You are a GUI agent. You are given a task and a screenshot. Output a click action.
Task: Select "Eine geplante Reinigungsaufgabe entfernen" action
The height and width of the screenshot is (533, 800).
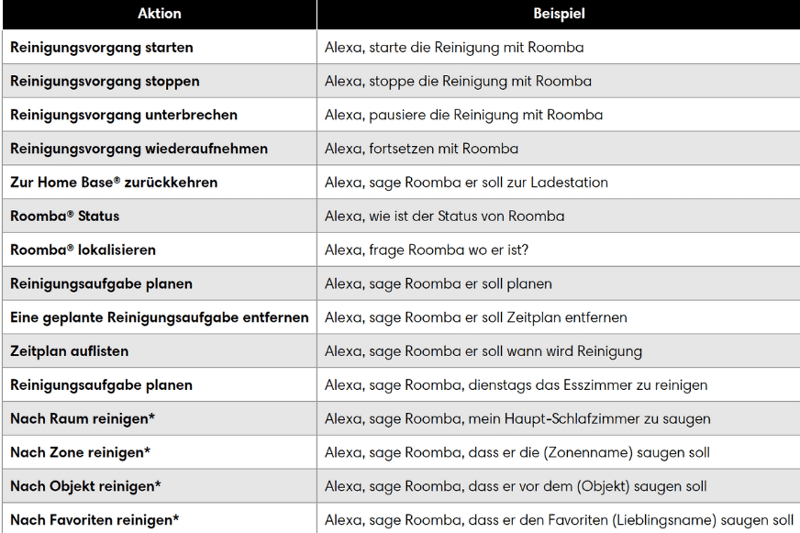tap(159, 317)
